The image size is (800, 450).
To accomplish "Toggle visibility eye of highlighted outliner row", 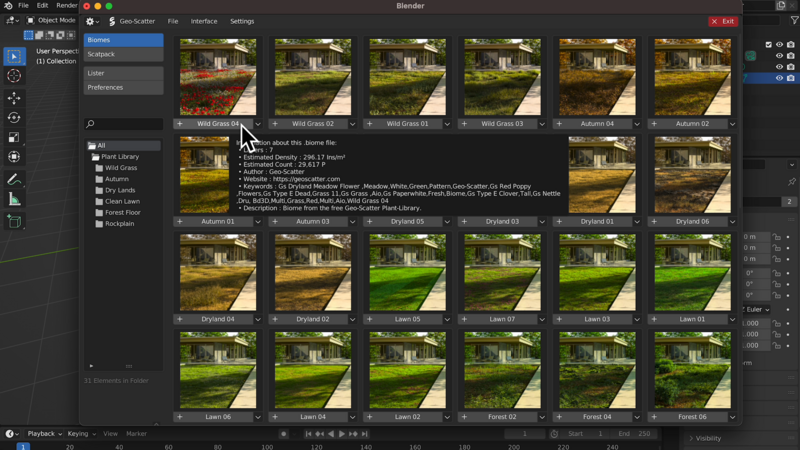I will click(779, 78).
